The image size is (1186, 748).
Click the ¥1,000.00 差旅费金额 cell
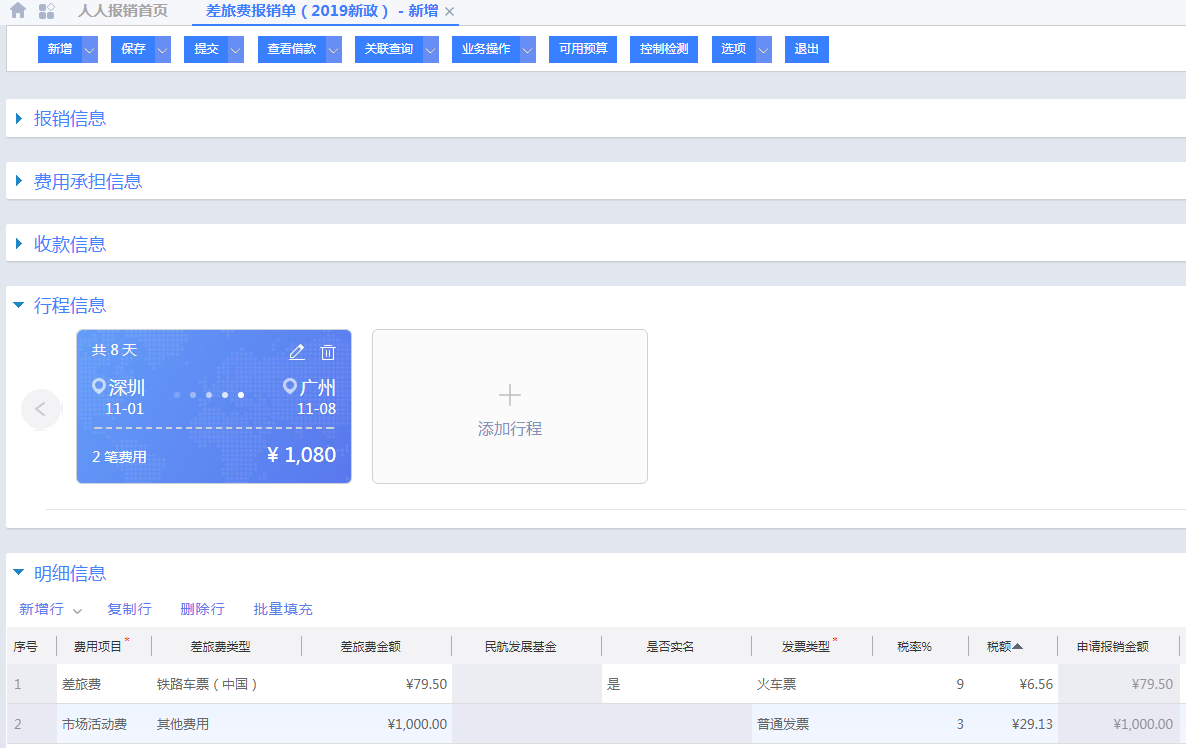(x=377, y=725)
